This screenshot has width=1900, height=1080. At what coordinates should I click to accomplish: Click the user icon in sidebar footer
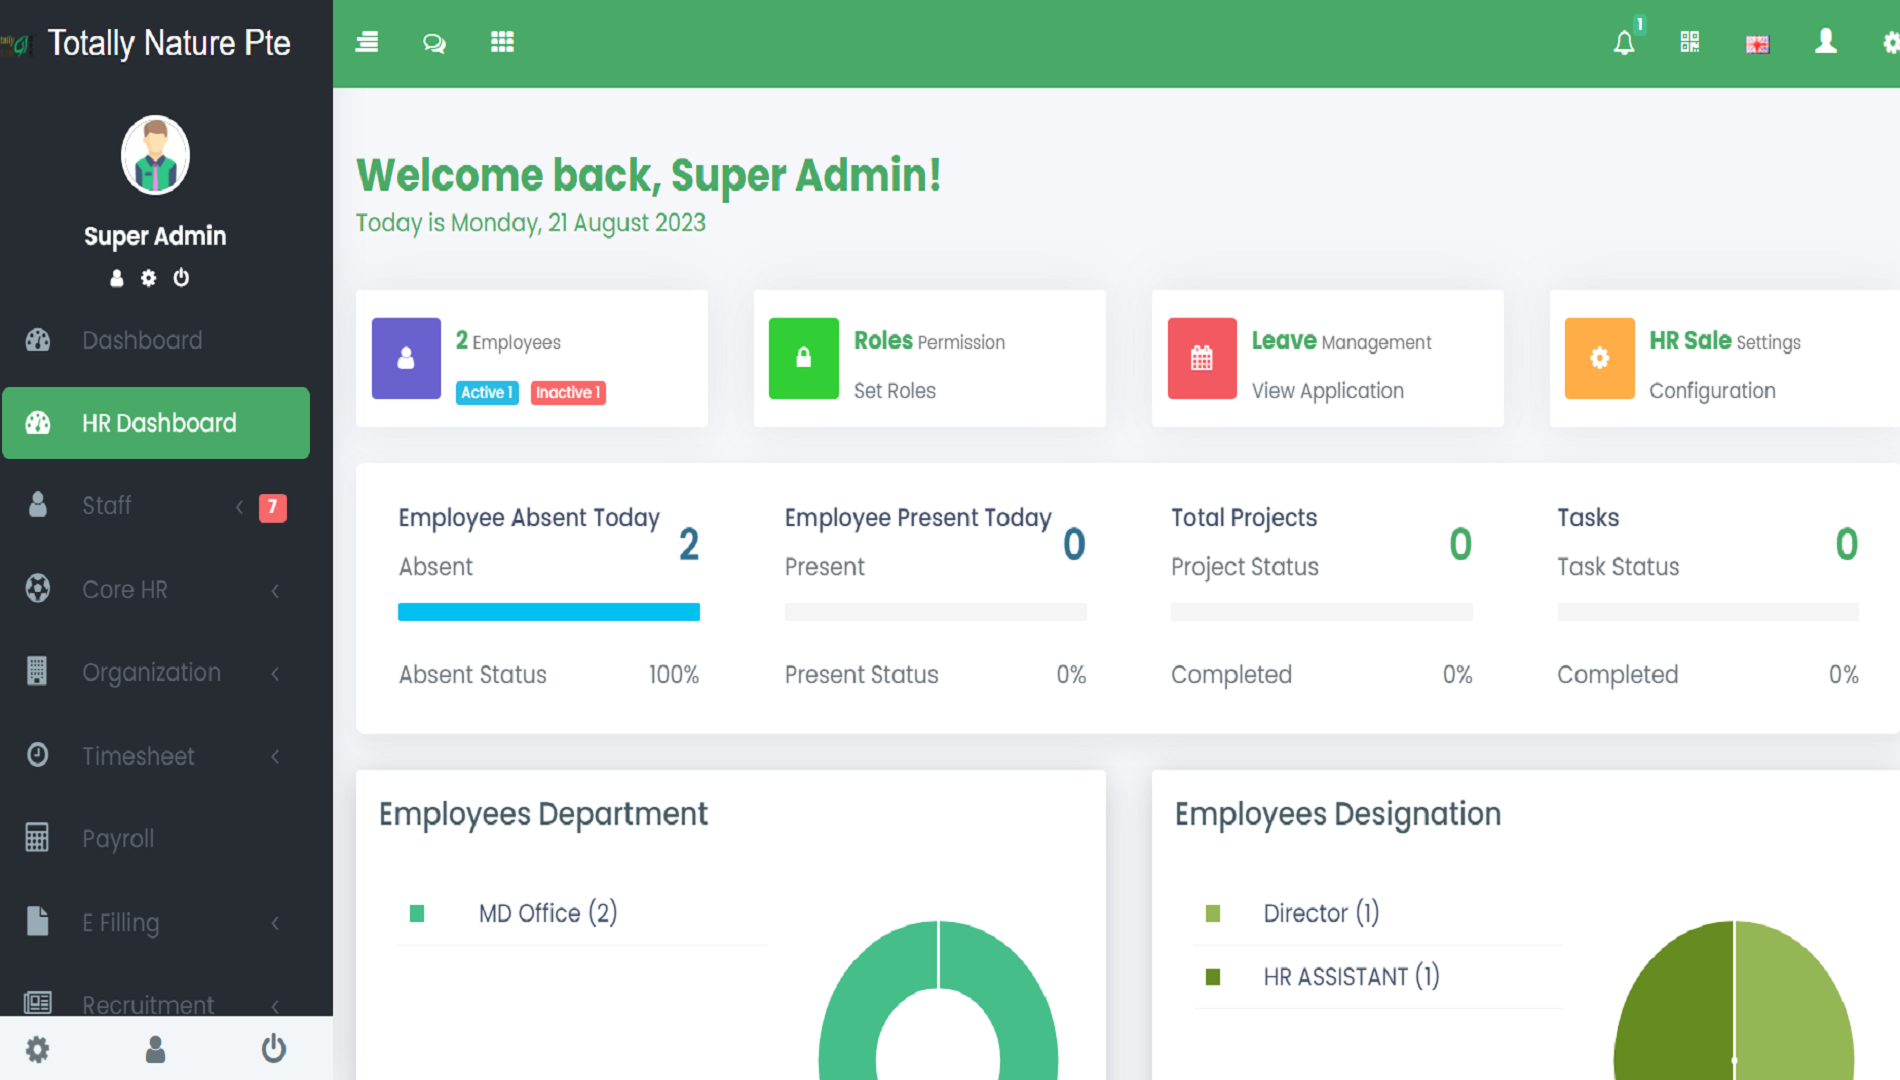tap(155, 1049)
